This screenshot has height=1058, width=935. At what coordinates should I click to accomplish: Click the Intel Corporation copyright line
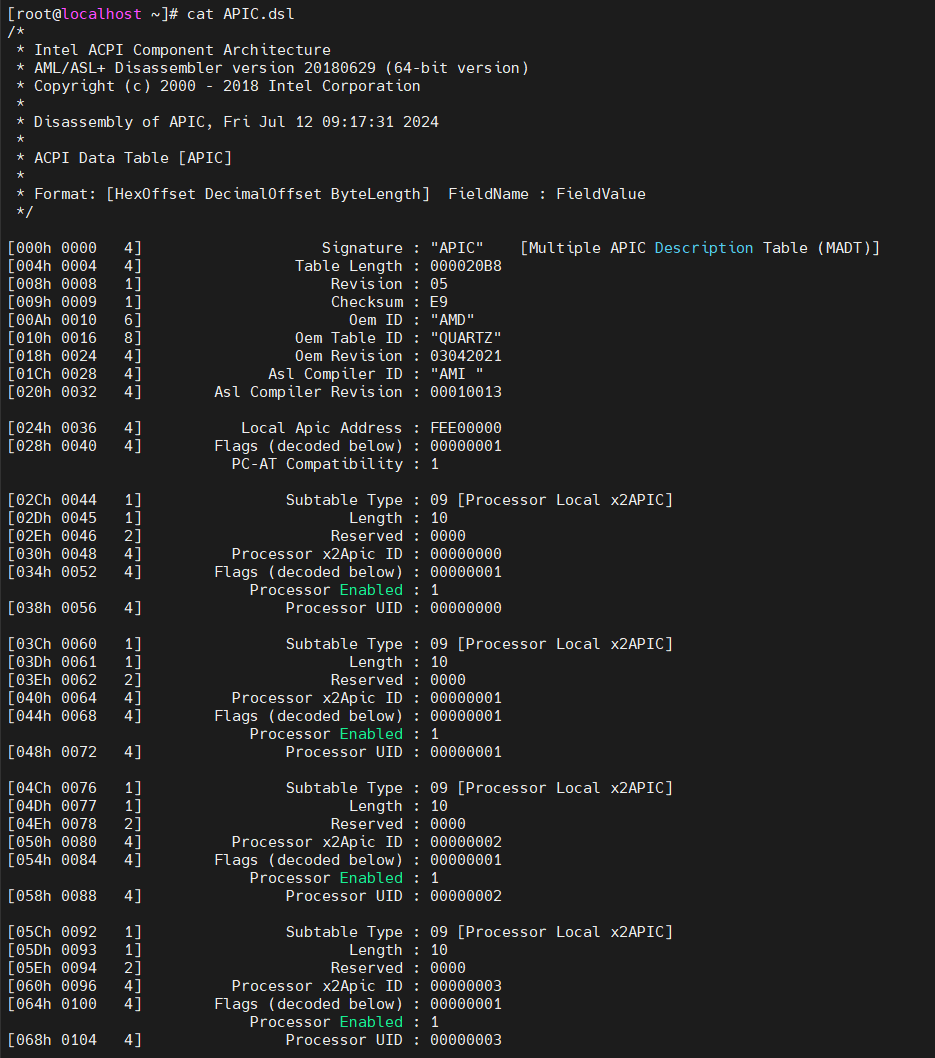coord(227,86)
